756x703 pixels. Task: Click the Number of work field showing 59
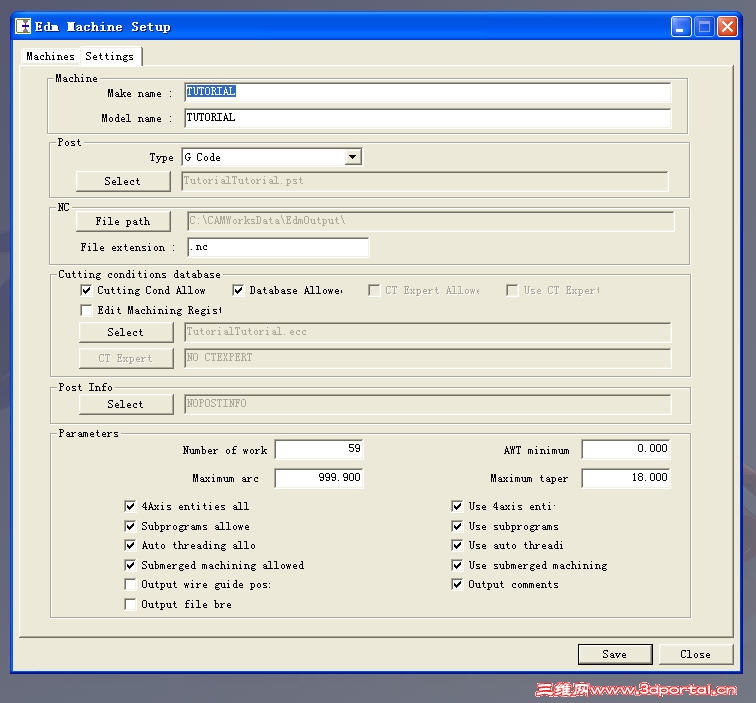coord(319,449)
